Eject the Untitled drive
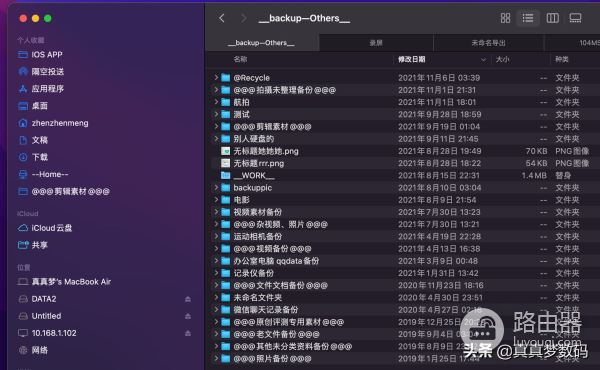The image size is (600, 370). (x=188, y=316)
